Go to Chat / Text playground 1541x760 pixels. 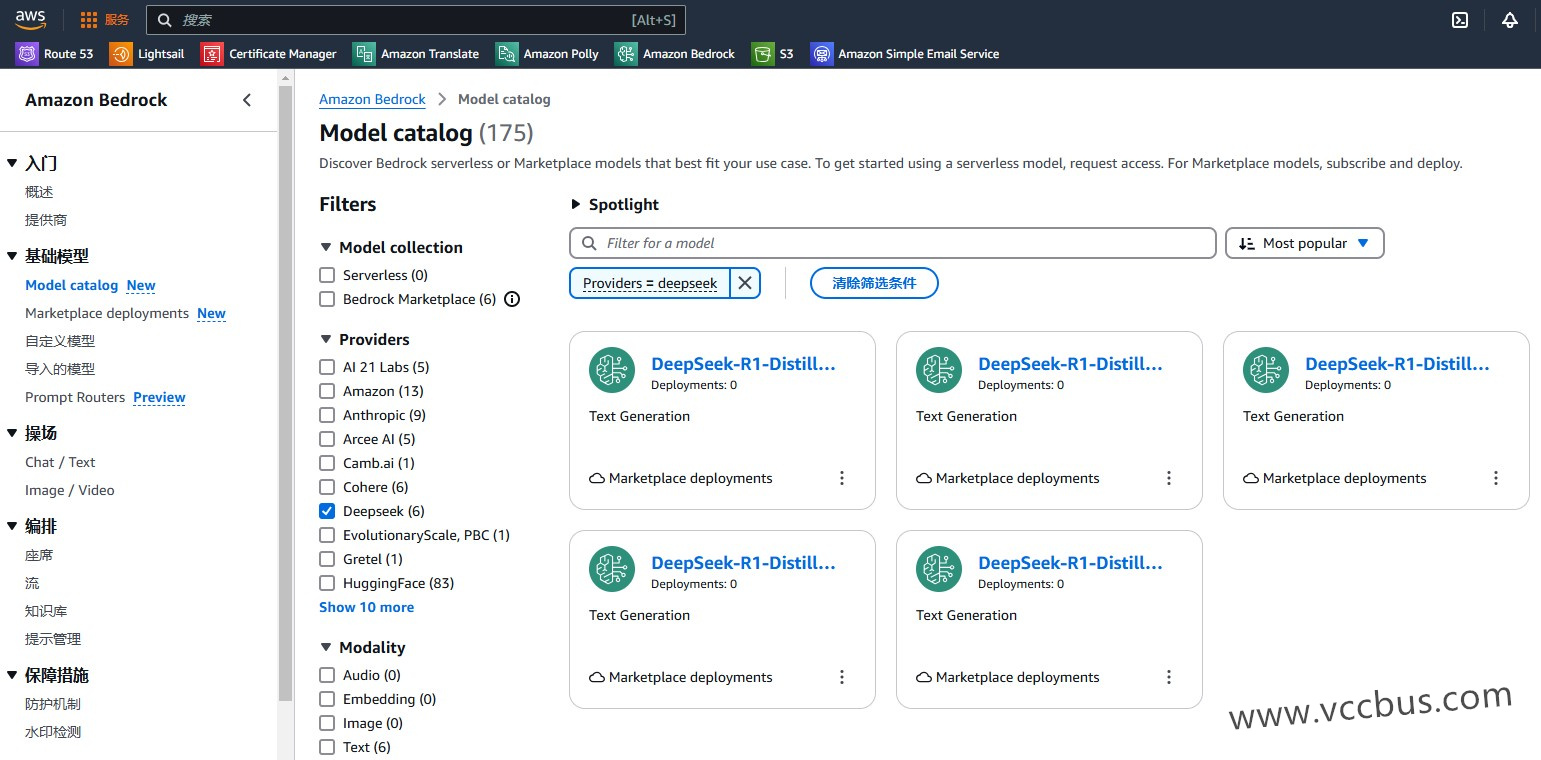coord(60,462)
